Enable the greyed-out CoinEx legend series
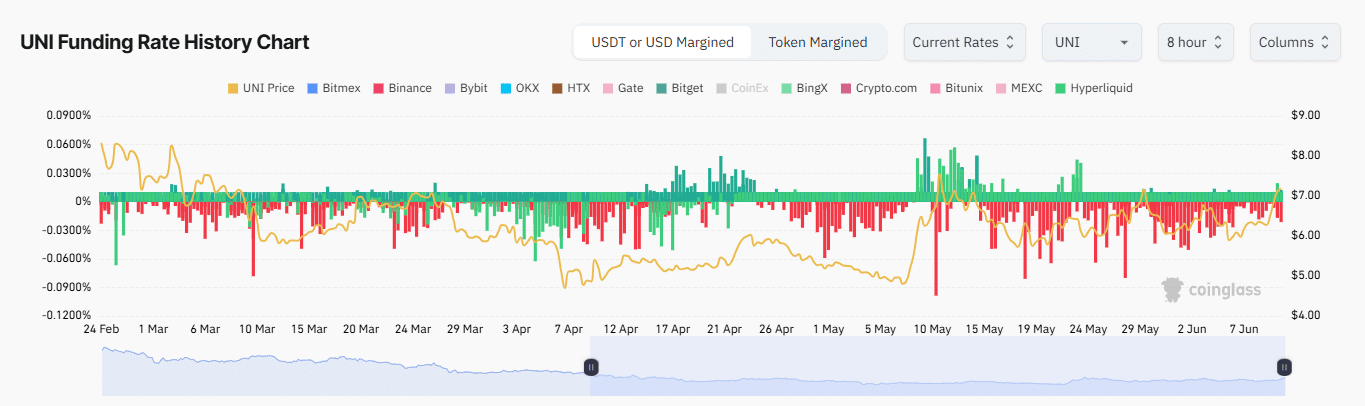The height and width of the screenshot is (406, 1365). pyautogui.click(x=743, y=88)
